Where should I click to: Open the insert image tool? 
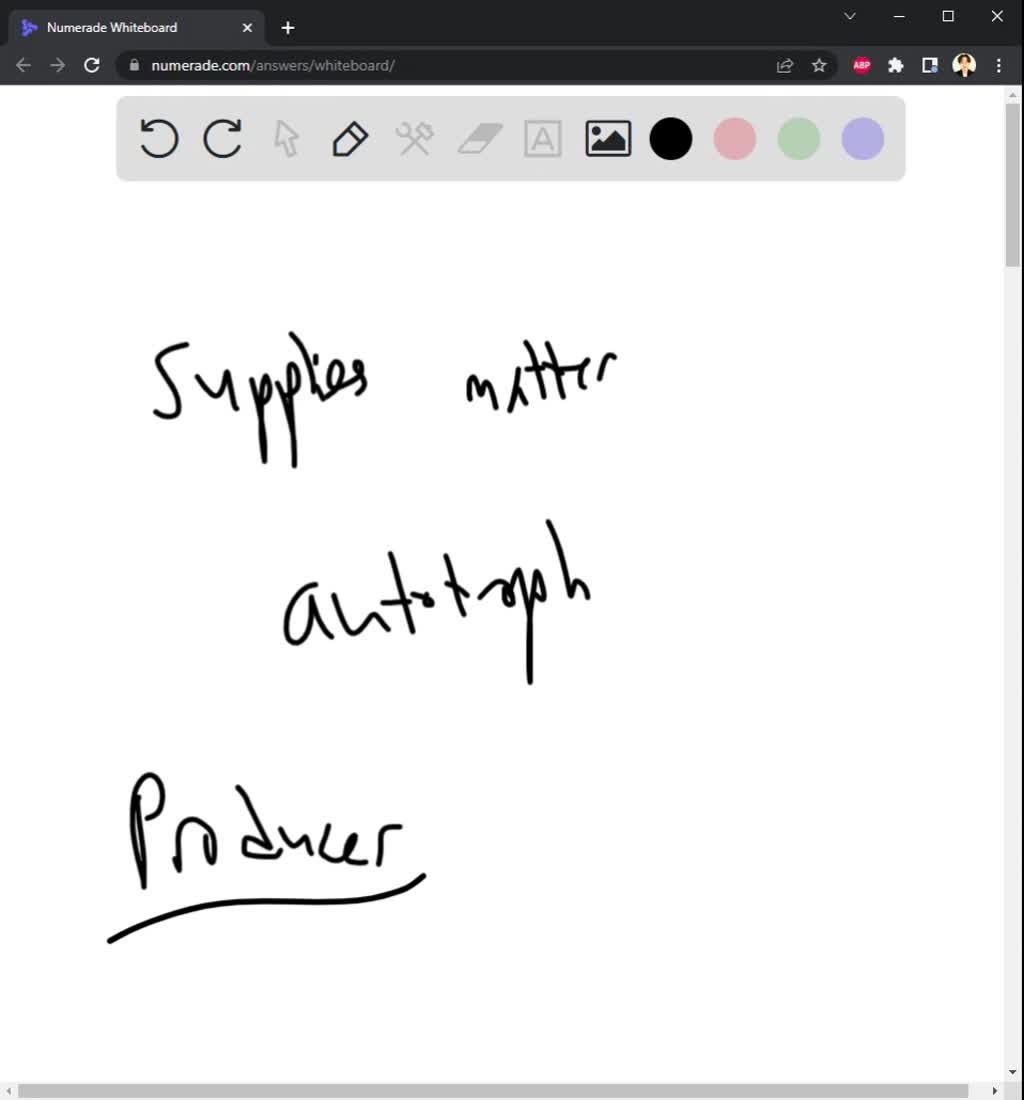(x=607, y=139)
